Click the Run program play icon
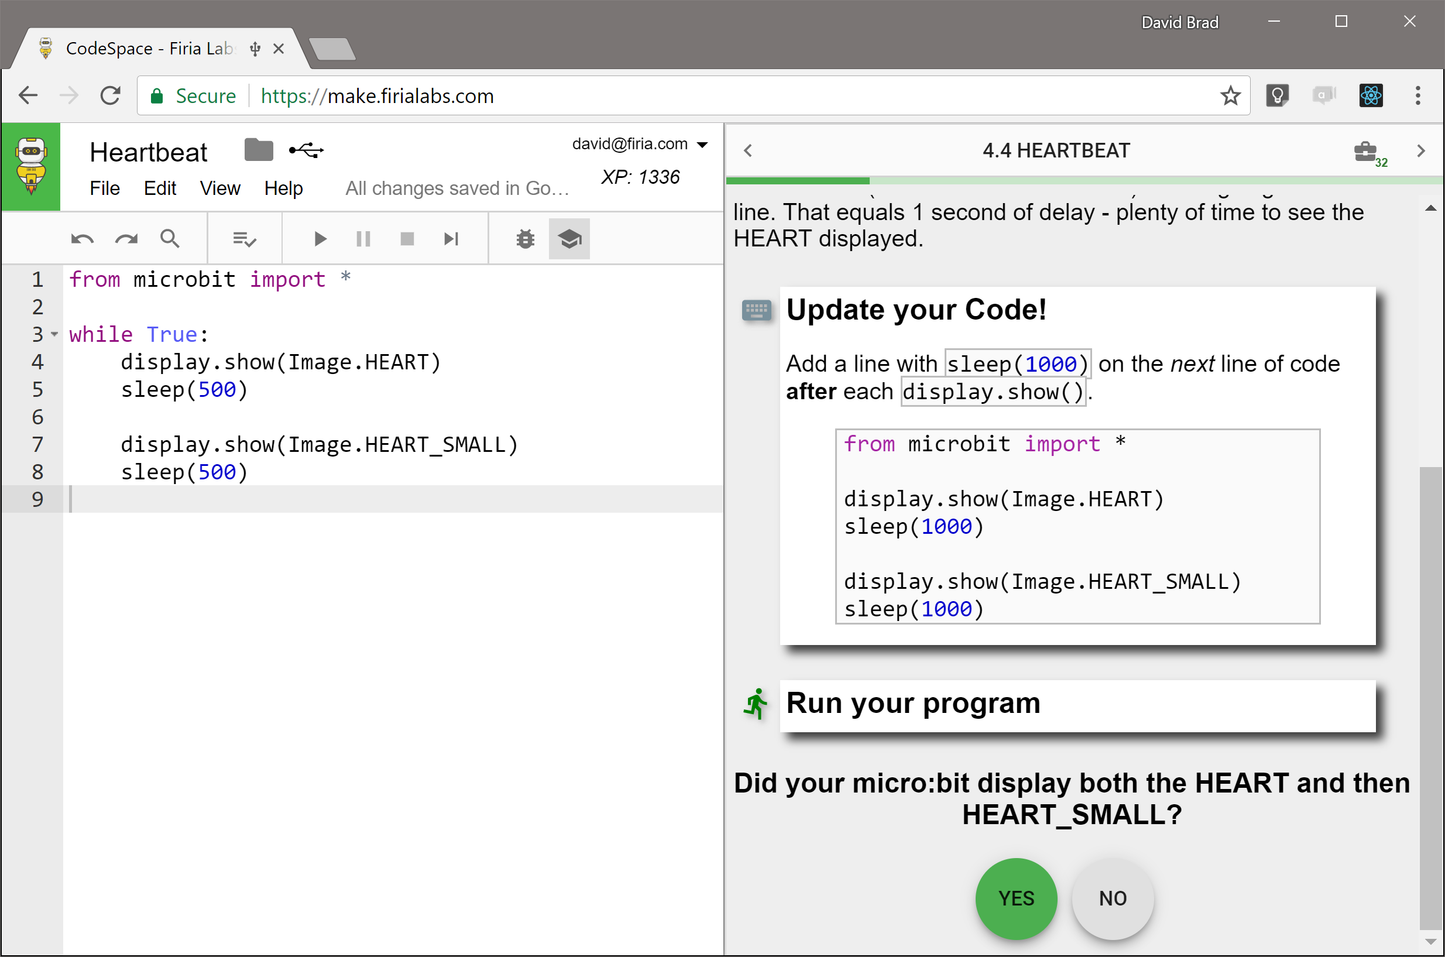This screenshot has height=957, width=1445. (x=319, y=238)
